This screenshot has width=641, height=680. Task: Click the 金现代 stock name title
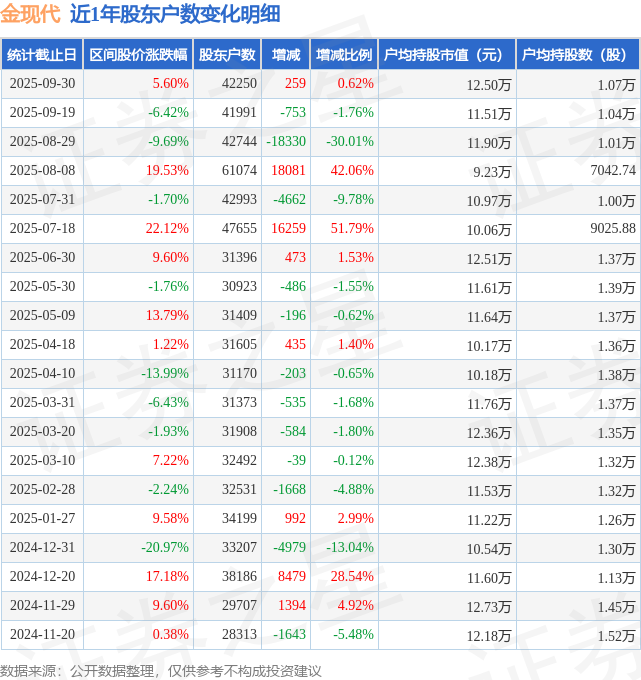click(x=31, y=14)
